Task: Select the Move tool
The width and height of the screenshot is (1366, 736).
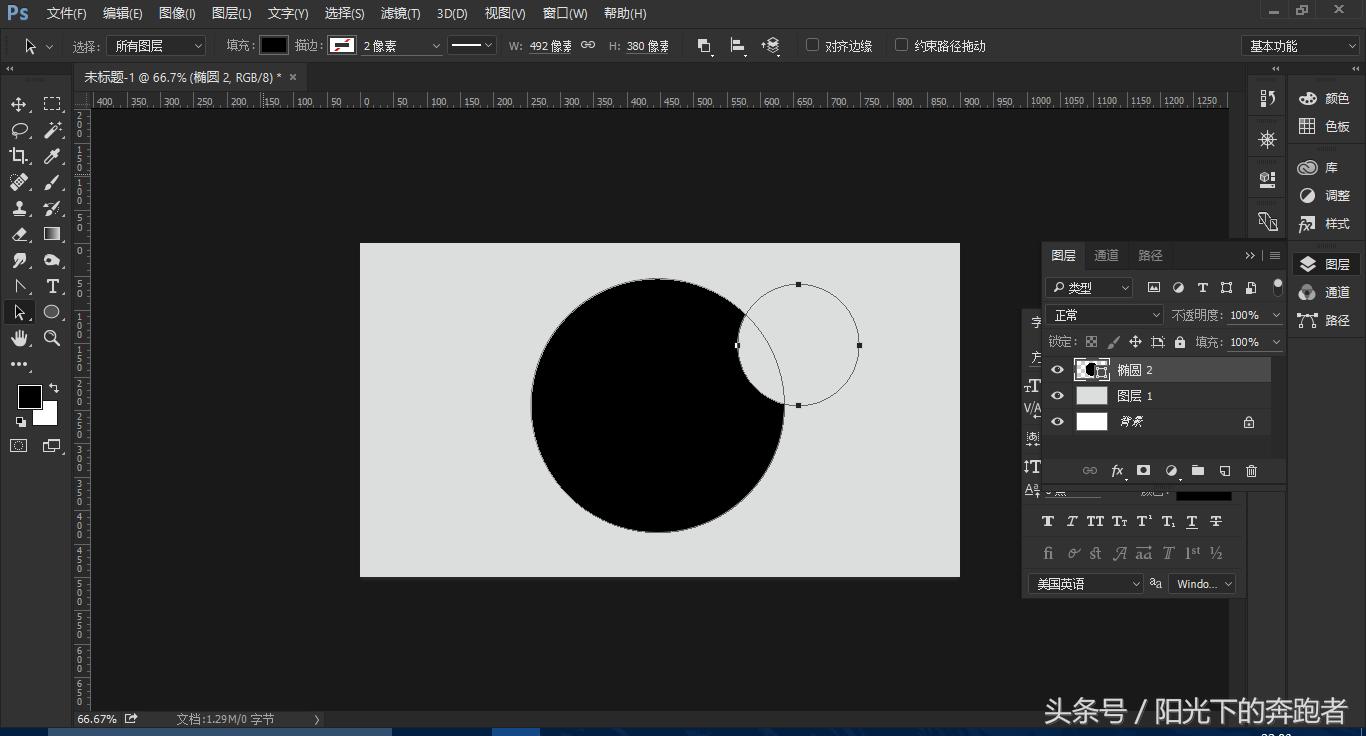Action: [19, 104]
